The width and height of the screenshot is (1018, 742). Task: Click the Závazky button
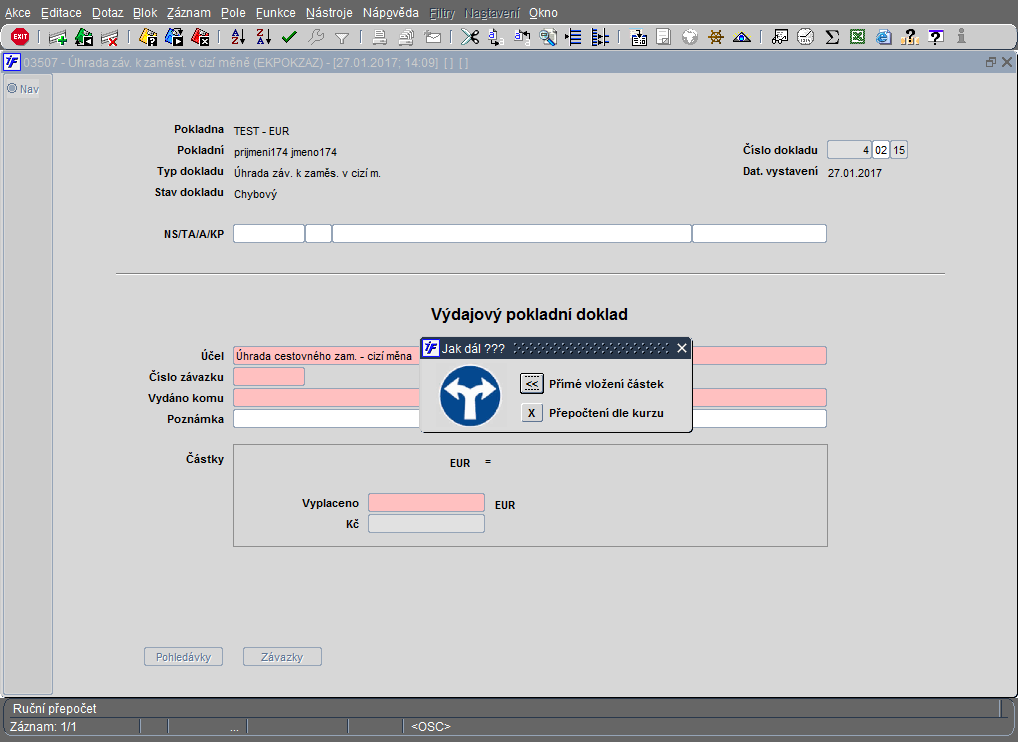282,657
